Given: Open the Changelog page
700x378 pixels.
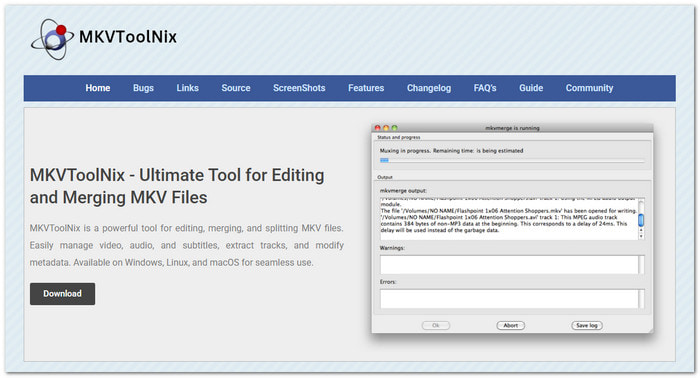Looking at the screenshot, I should click(429, 88).
